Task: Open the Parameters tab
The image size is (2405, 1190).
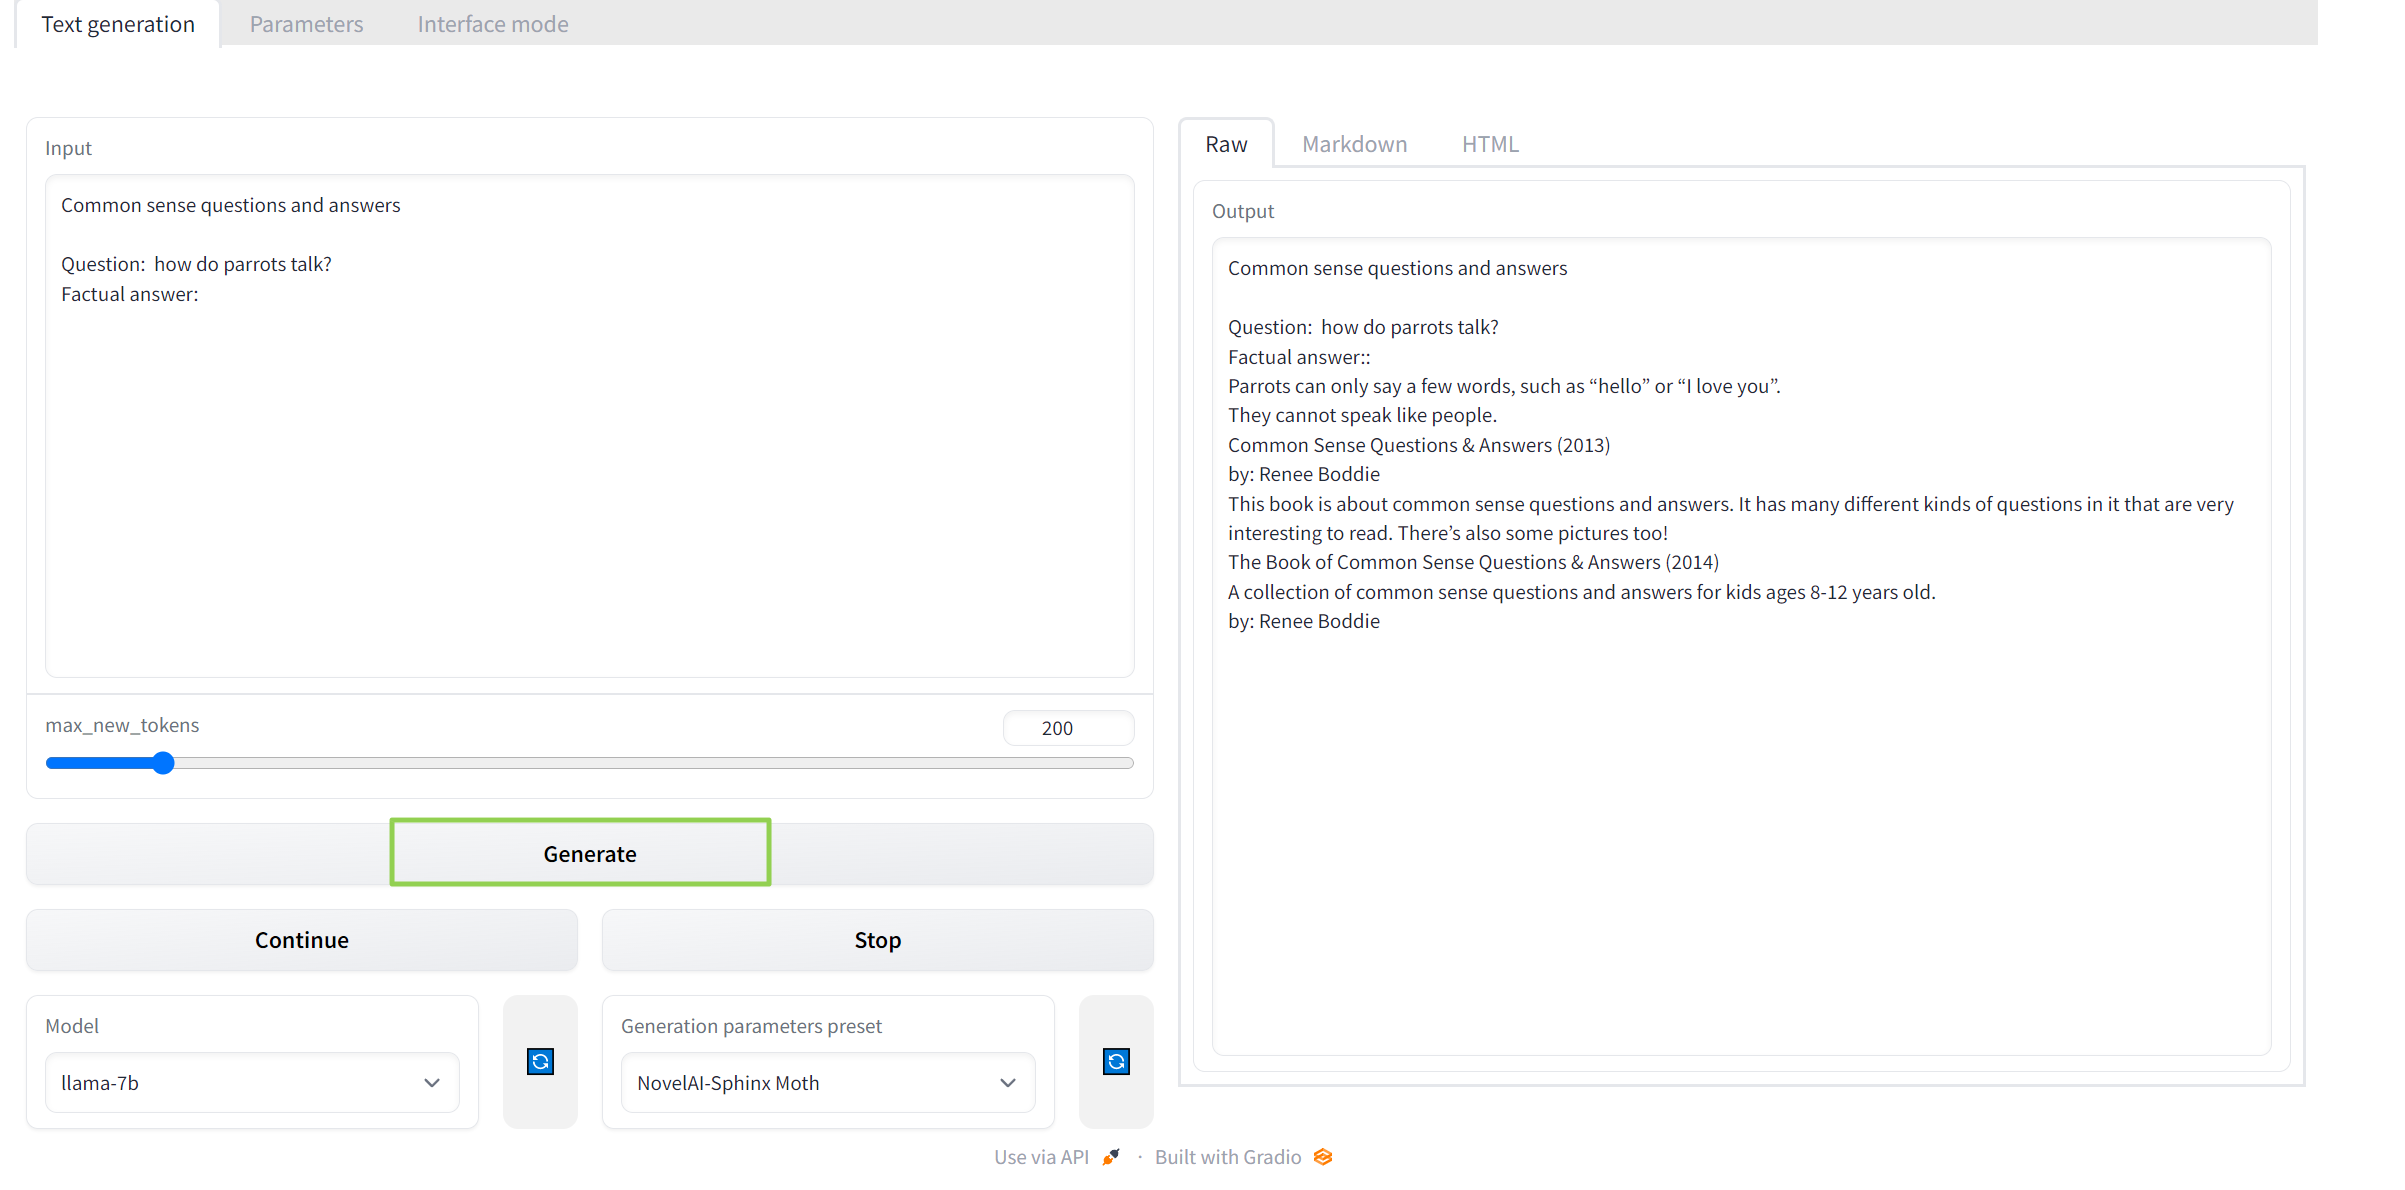Action: pos(306,24)
